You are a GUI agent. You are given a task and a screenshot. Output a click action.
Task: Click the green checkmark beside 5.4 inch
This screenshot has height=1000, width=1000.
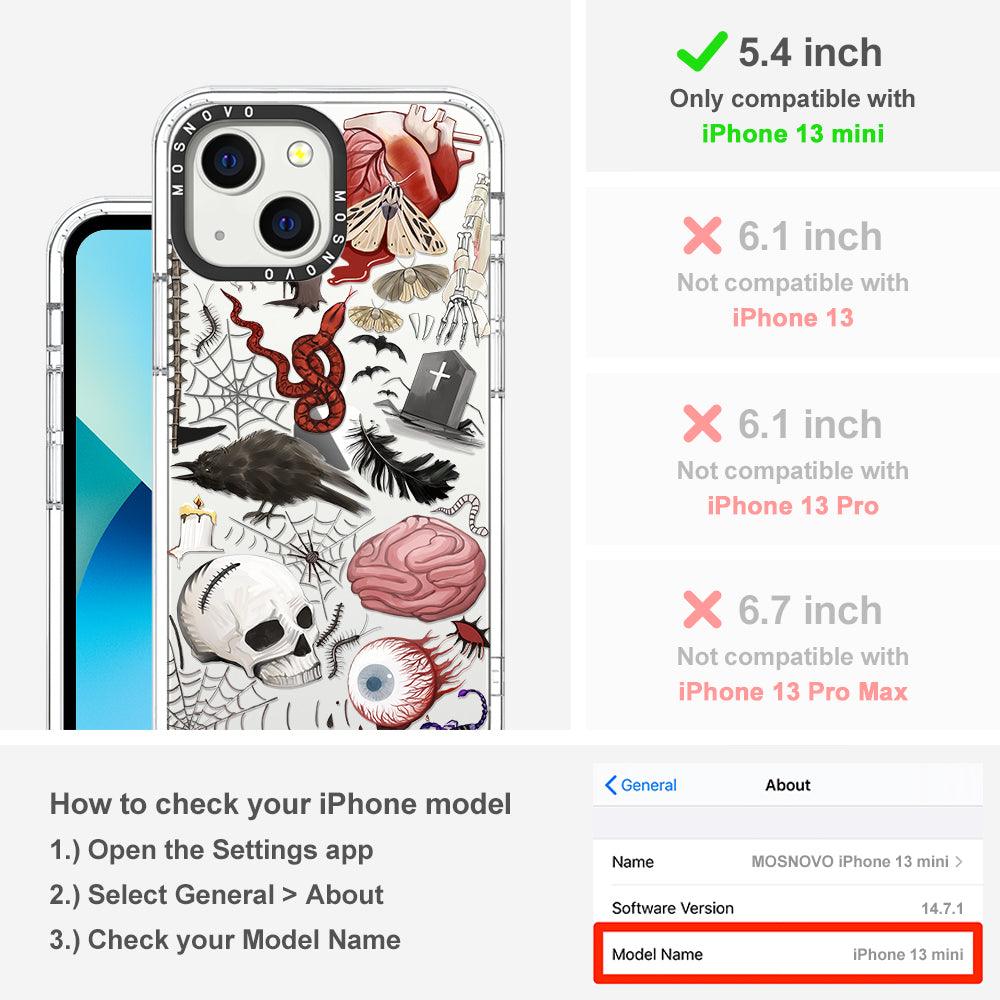[x=702, y=51]
